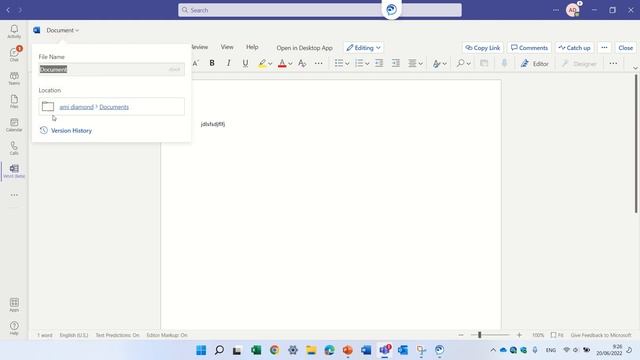Click the Copy Link button
Viewport: 640px width, 360px height.
pyautogui.click(x=483, y=48)
